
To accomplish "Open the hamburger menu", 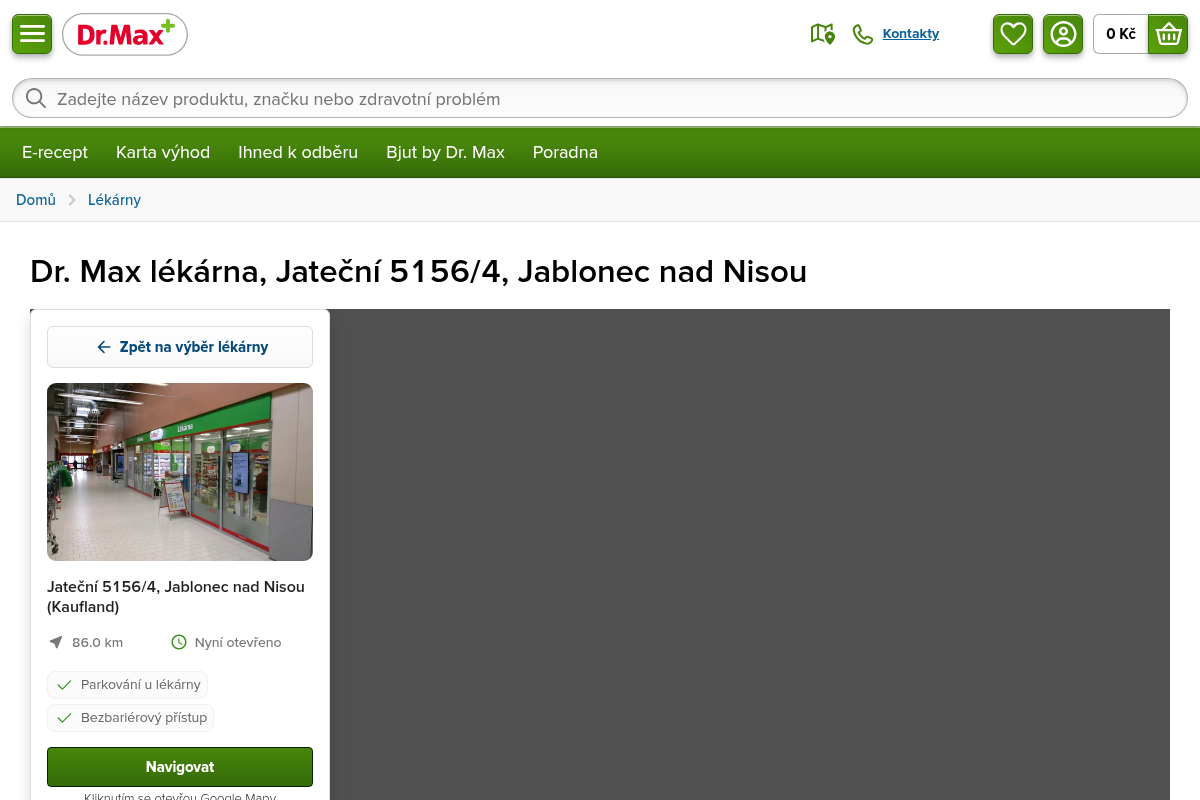I will tap(32, 34).
